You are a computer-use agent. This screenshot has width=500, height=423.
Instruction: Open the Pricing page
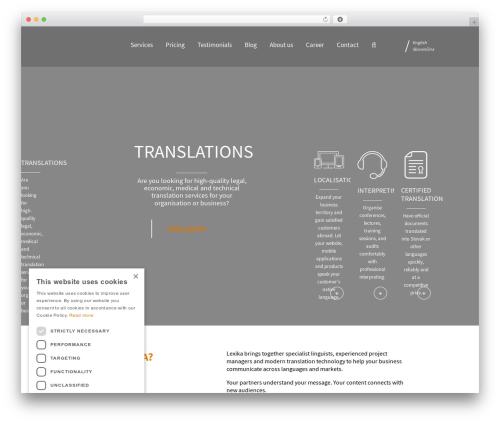tap(175, 45)
